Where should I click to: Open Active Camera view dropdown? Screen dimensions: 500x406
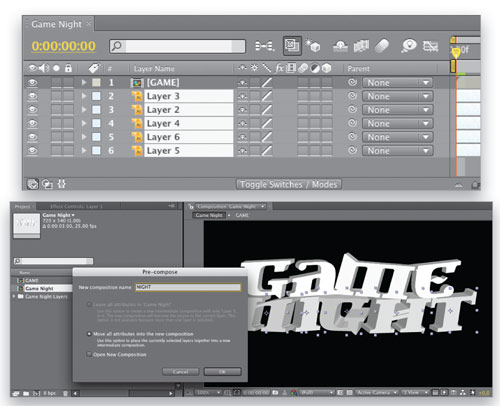[377, 393]
